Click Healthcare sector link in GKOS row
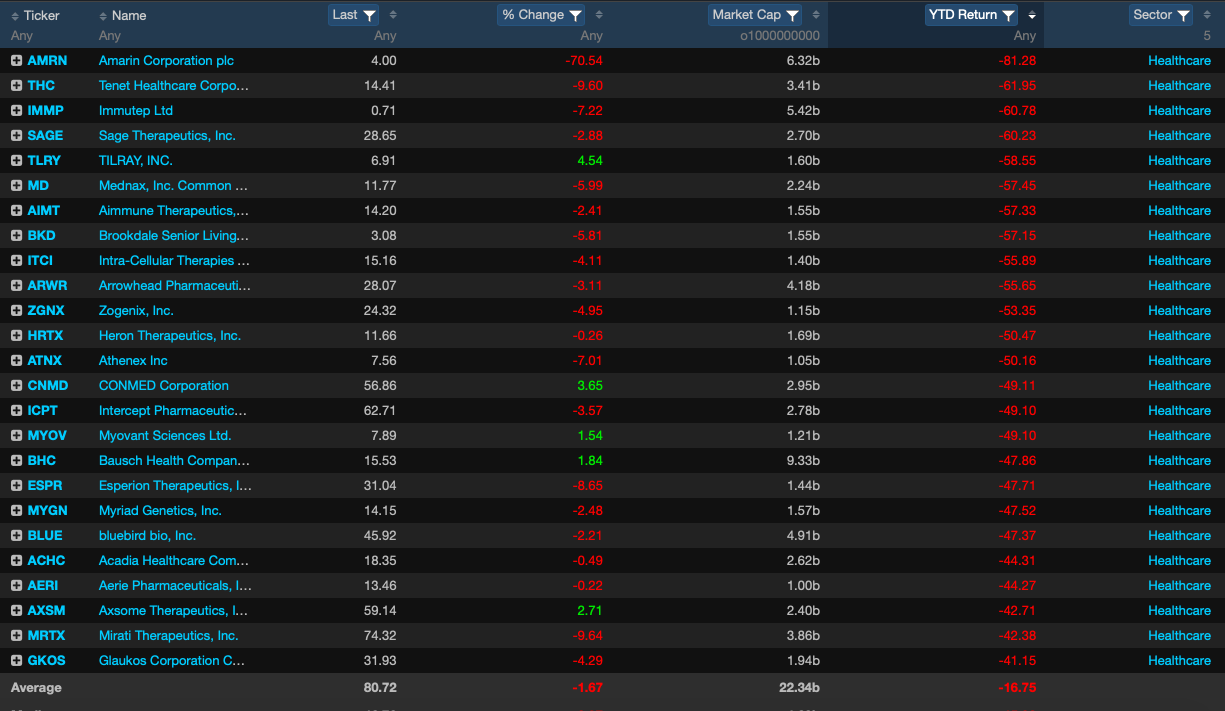Viewport: 1225px width, 711px height. point(1179,661)
